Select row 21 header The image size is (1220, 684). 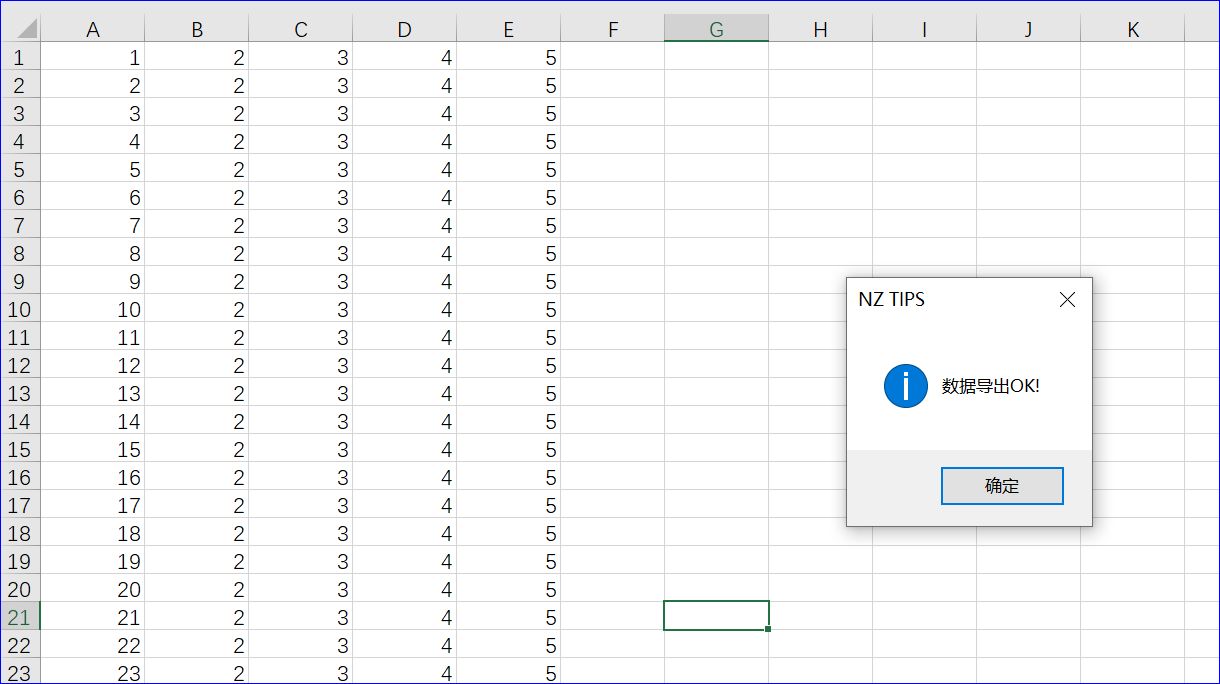[x=19, y=618]
